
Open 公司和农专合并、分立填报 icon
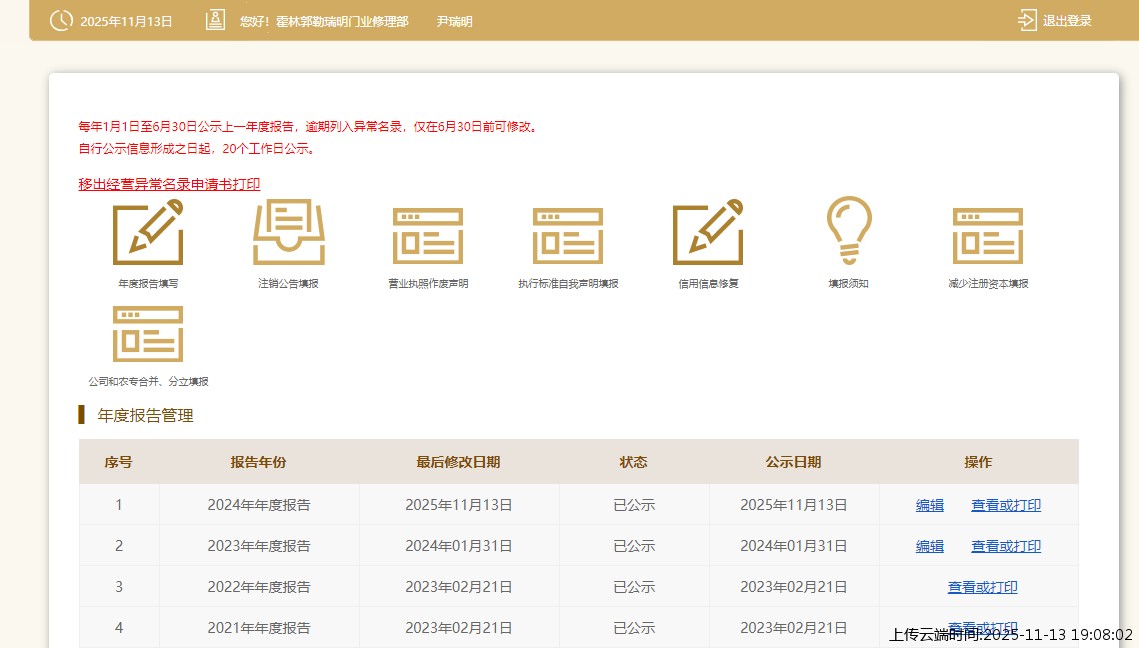148,333
